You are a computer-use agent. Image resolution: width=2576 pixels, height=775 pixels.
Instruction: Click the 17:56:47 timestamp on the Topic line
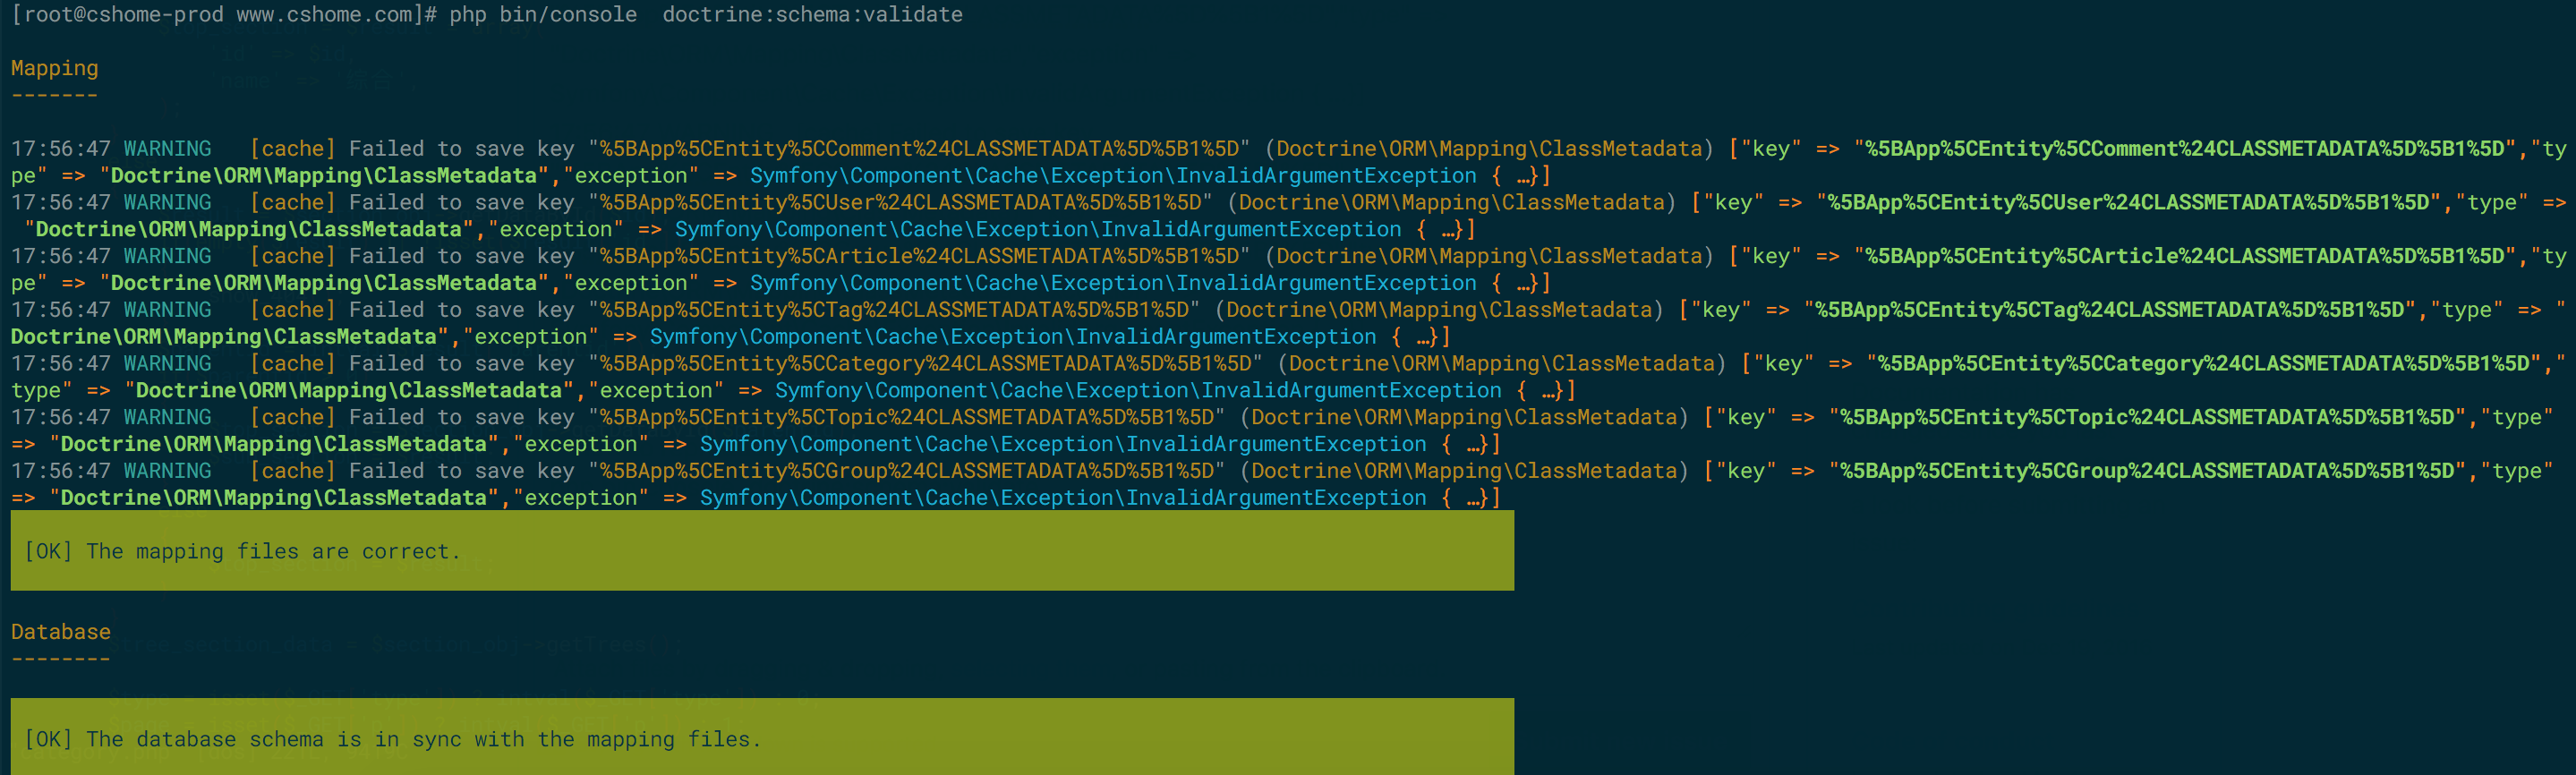click(x=61, y=417)
